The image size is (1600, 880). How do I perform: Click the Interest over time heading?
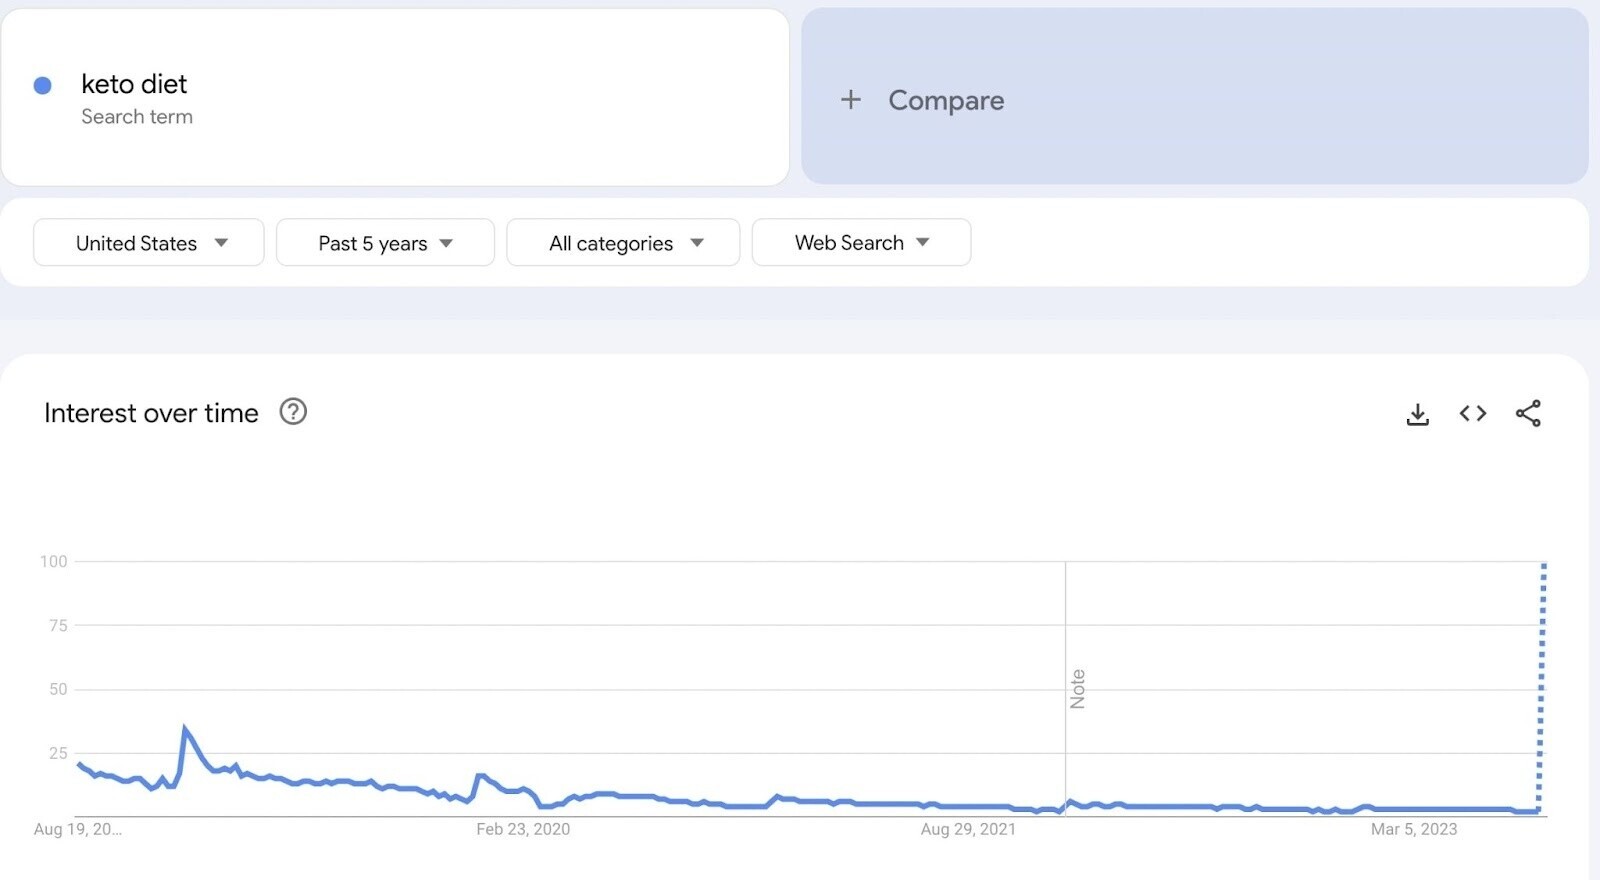[151, 413]
